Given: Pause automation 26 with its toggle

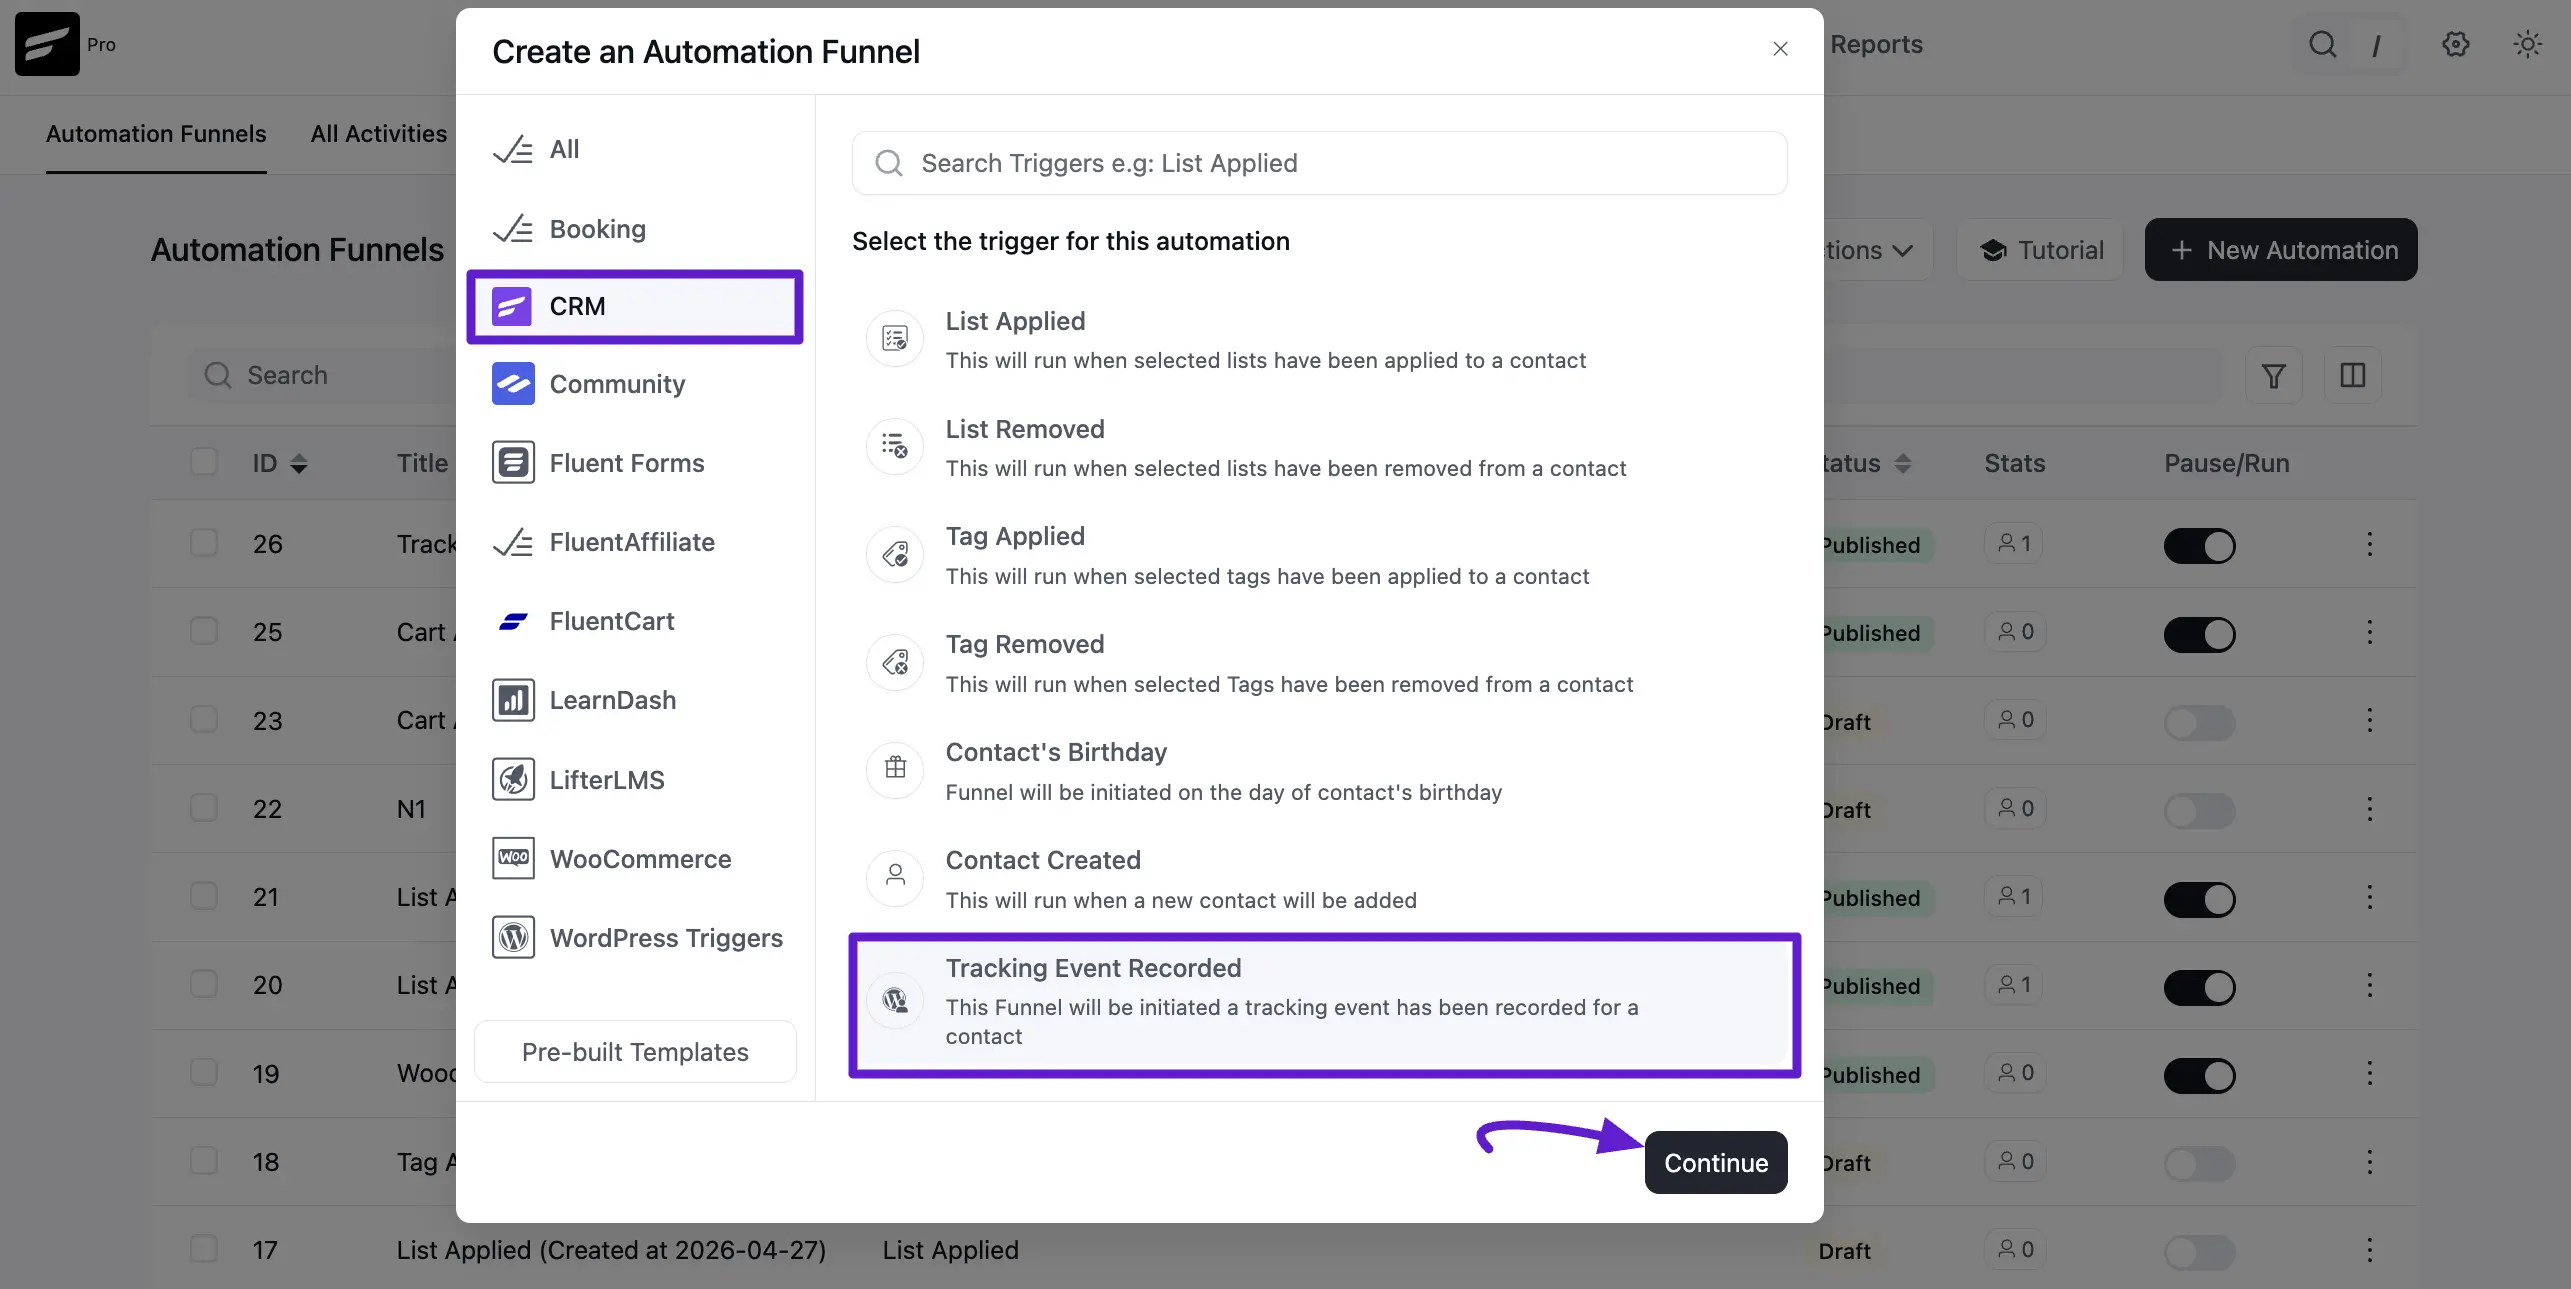Looking at the screenshot, I should [x=2199, y=546].
